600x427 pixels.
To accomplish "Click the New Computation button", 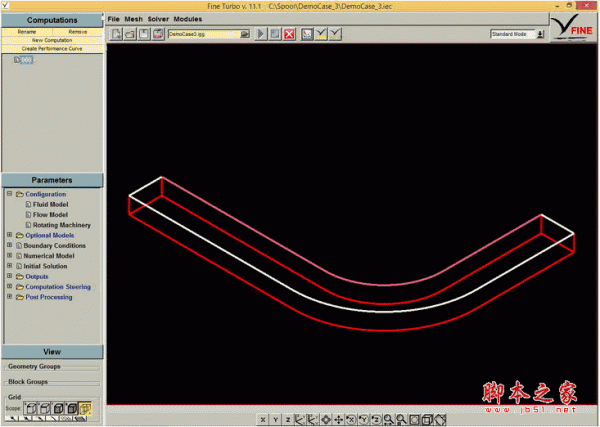I will tap(52, 40).
